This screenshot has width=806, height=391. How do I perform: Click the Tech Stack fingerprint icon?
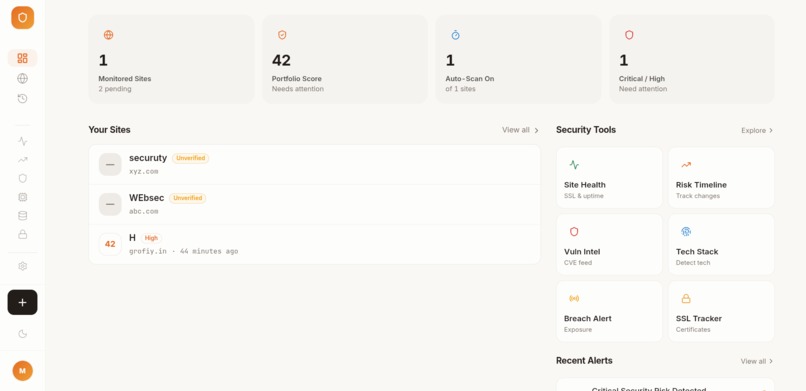point(686,232)
